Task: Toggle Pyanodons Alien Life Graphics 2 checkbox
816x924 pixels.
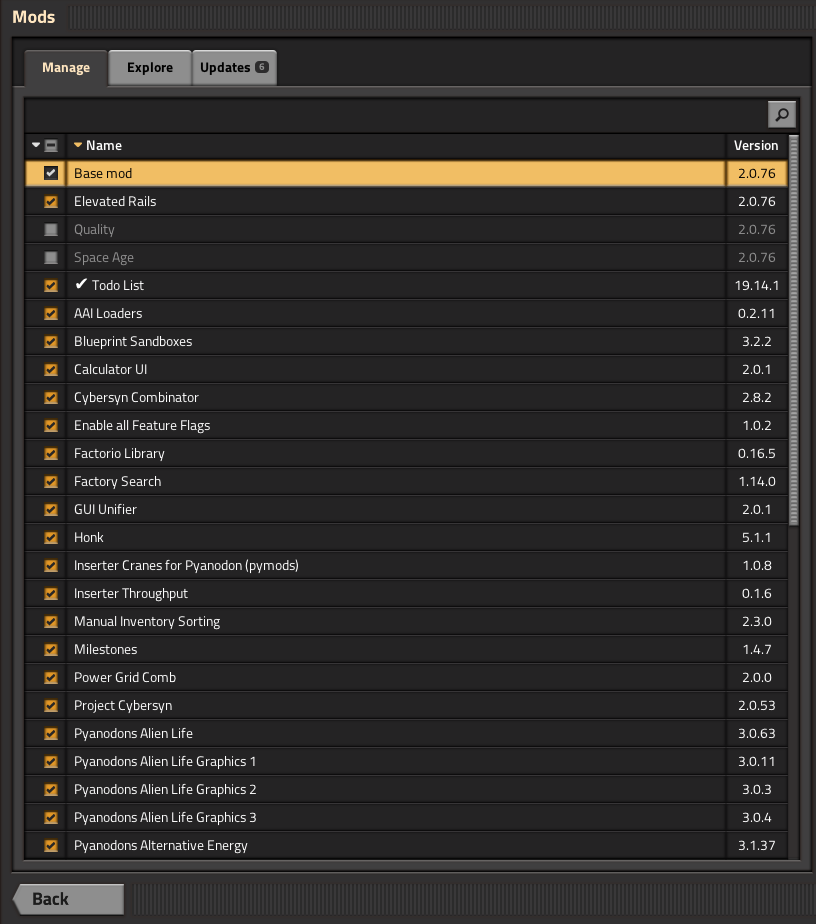Action: coord(51,789)
